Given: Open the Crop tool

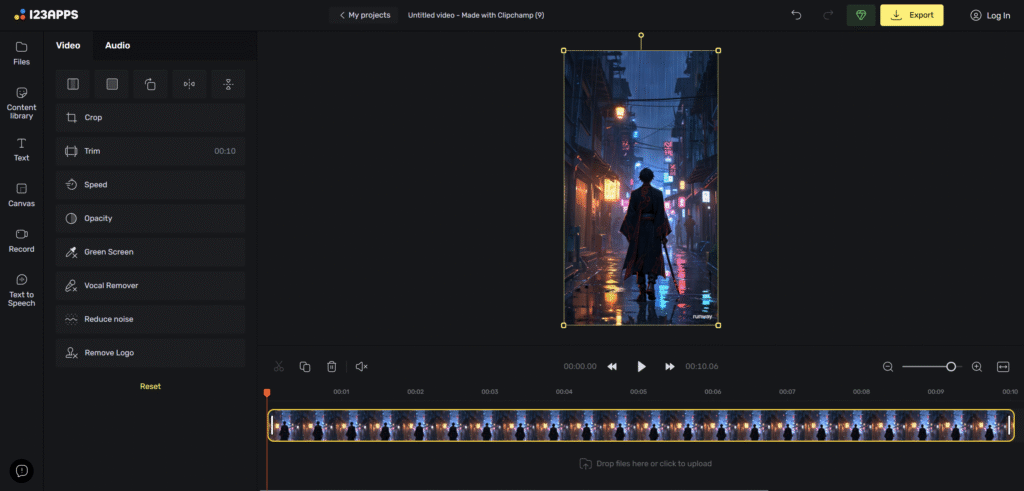Looking at the screenshot, I should click(150, 118).
